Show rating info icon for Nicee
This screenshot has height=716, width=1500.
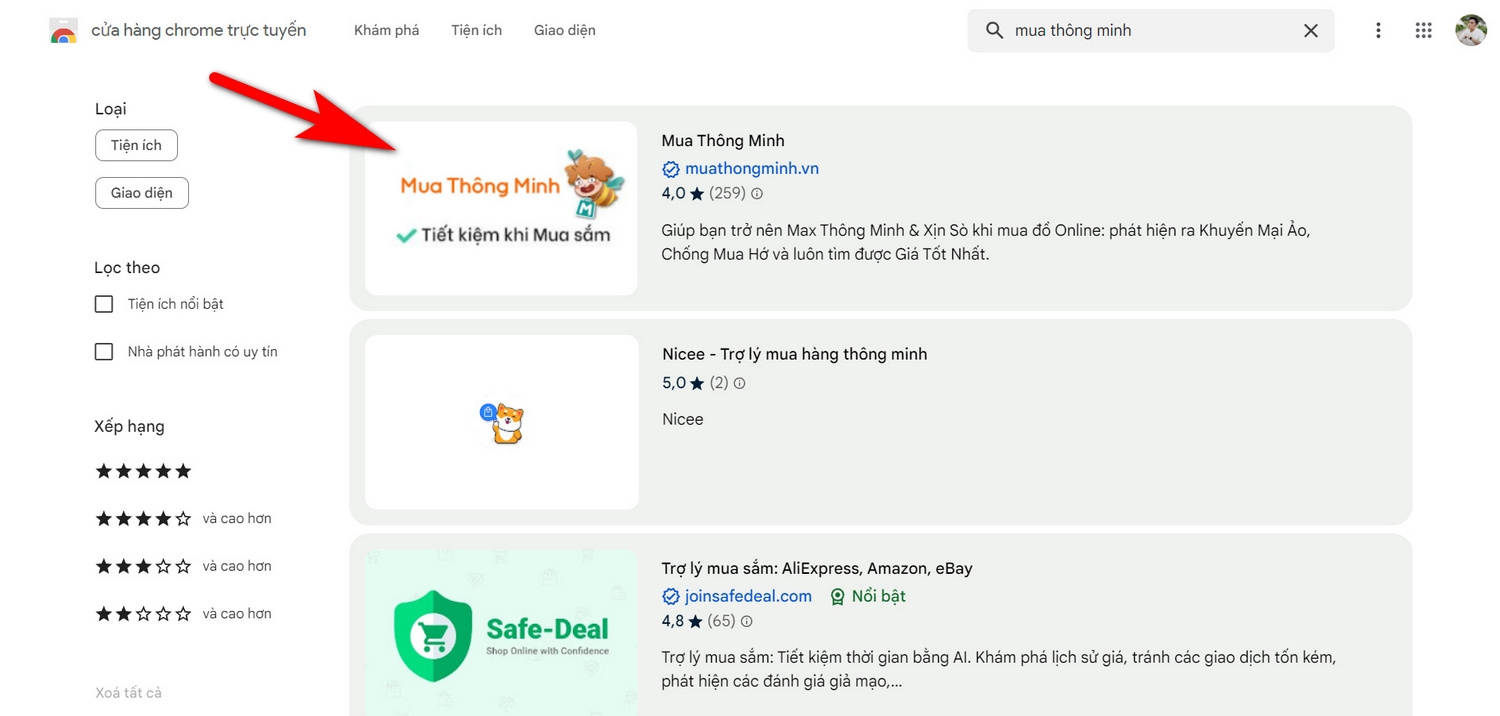tap(740, 383)
